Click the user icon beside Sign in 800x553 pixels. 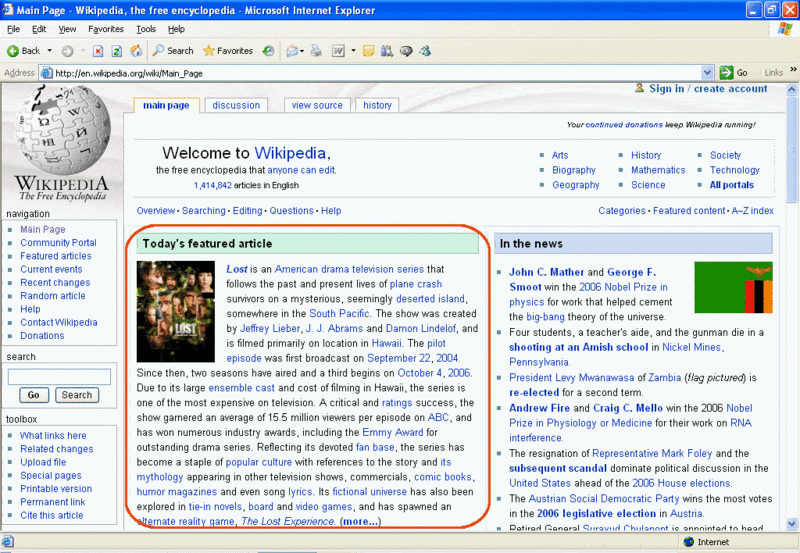coord(639,88)
